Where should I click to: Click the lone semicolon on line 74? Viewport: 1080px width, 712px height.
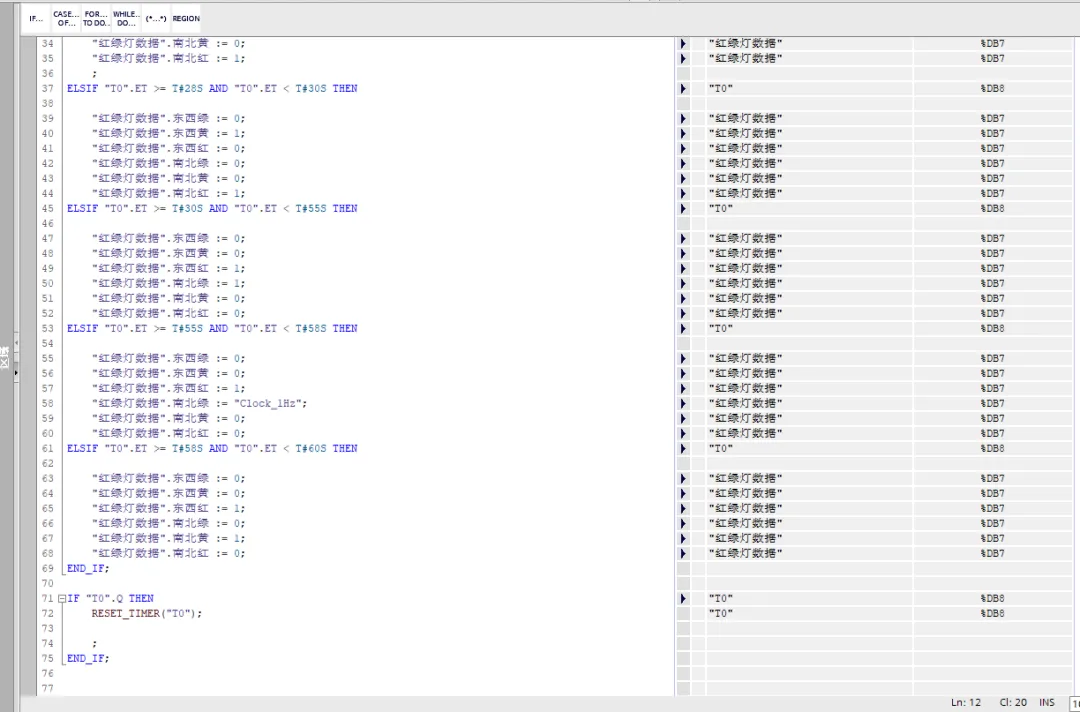pos(94,644)
